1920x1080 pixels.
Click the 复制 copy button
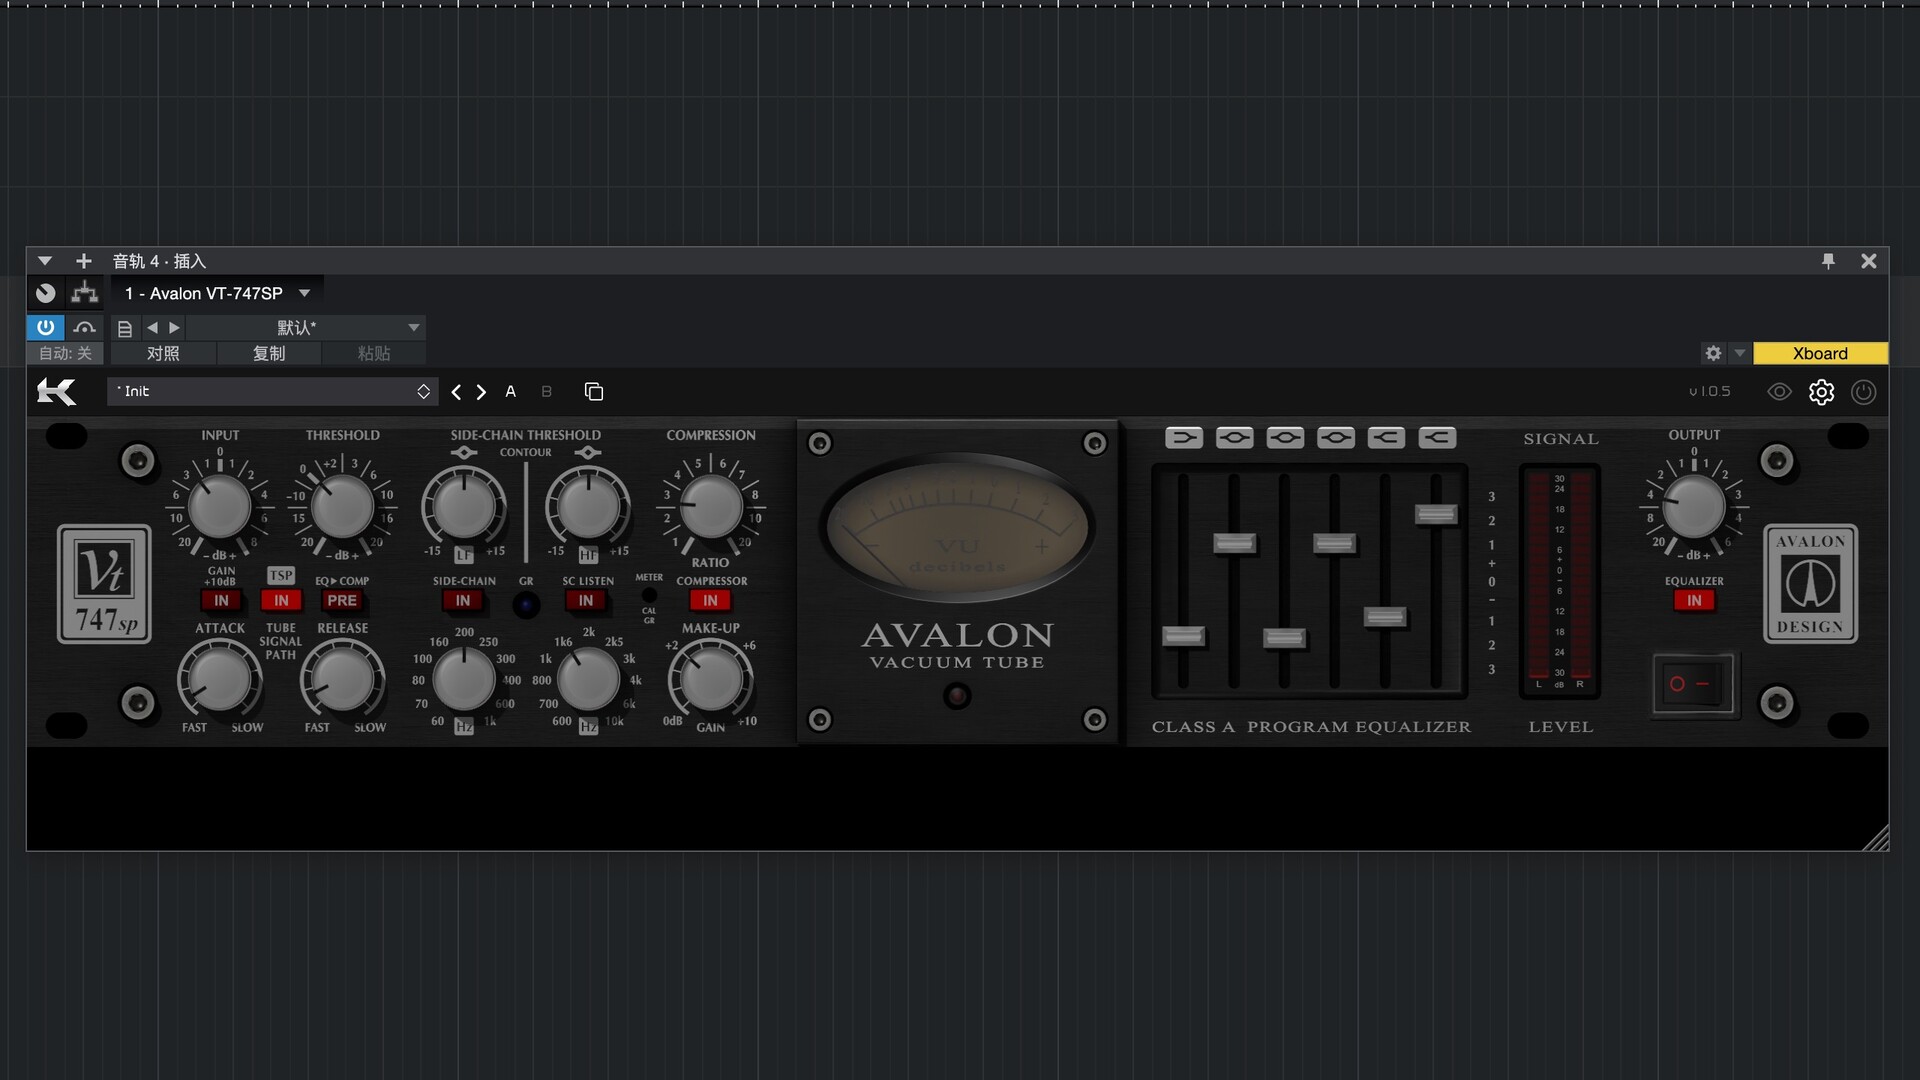tap(269, 353)
